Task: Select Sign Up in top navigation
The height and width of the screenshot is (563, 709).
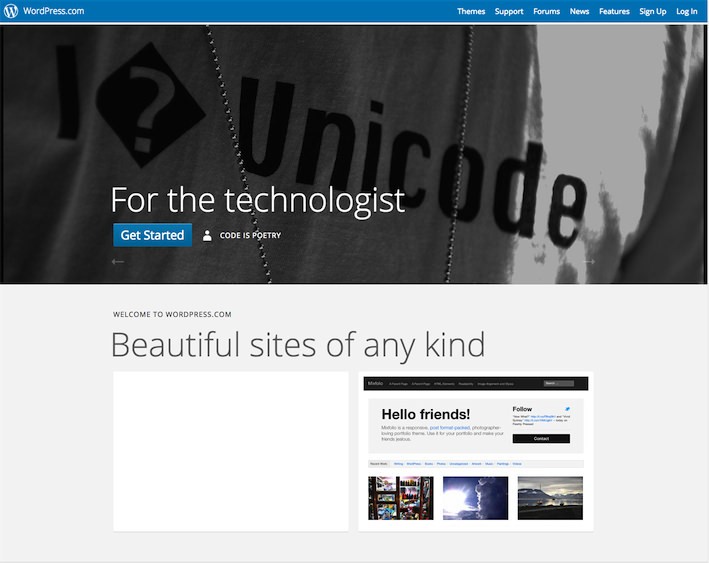Action: click(652, 11)
